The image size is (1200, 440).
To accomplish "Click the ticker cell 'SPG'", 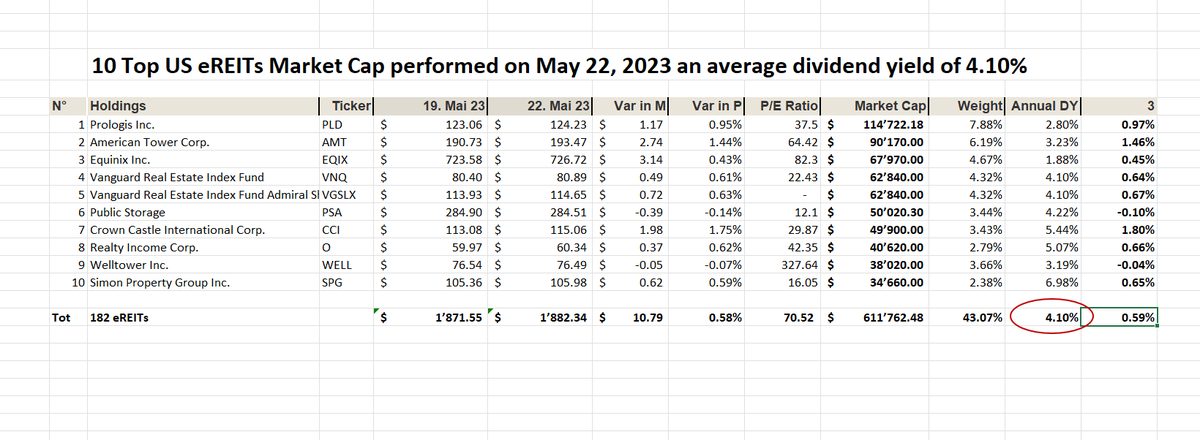I will [345, 282].
